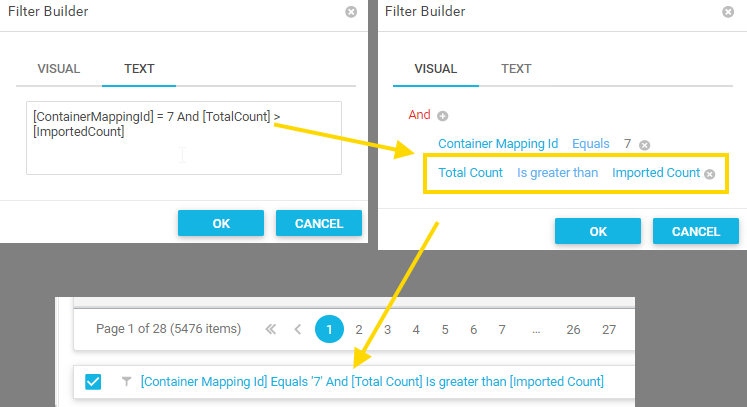Disable the active grid filter checkbox
Viewport: 747px width, 407px height.
coord(94,381)
